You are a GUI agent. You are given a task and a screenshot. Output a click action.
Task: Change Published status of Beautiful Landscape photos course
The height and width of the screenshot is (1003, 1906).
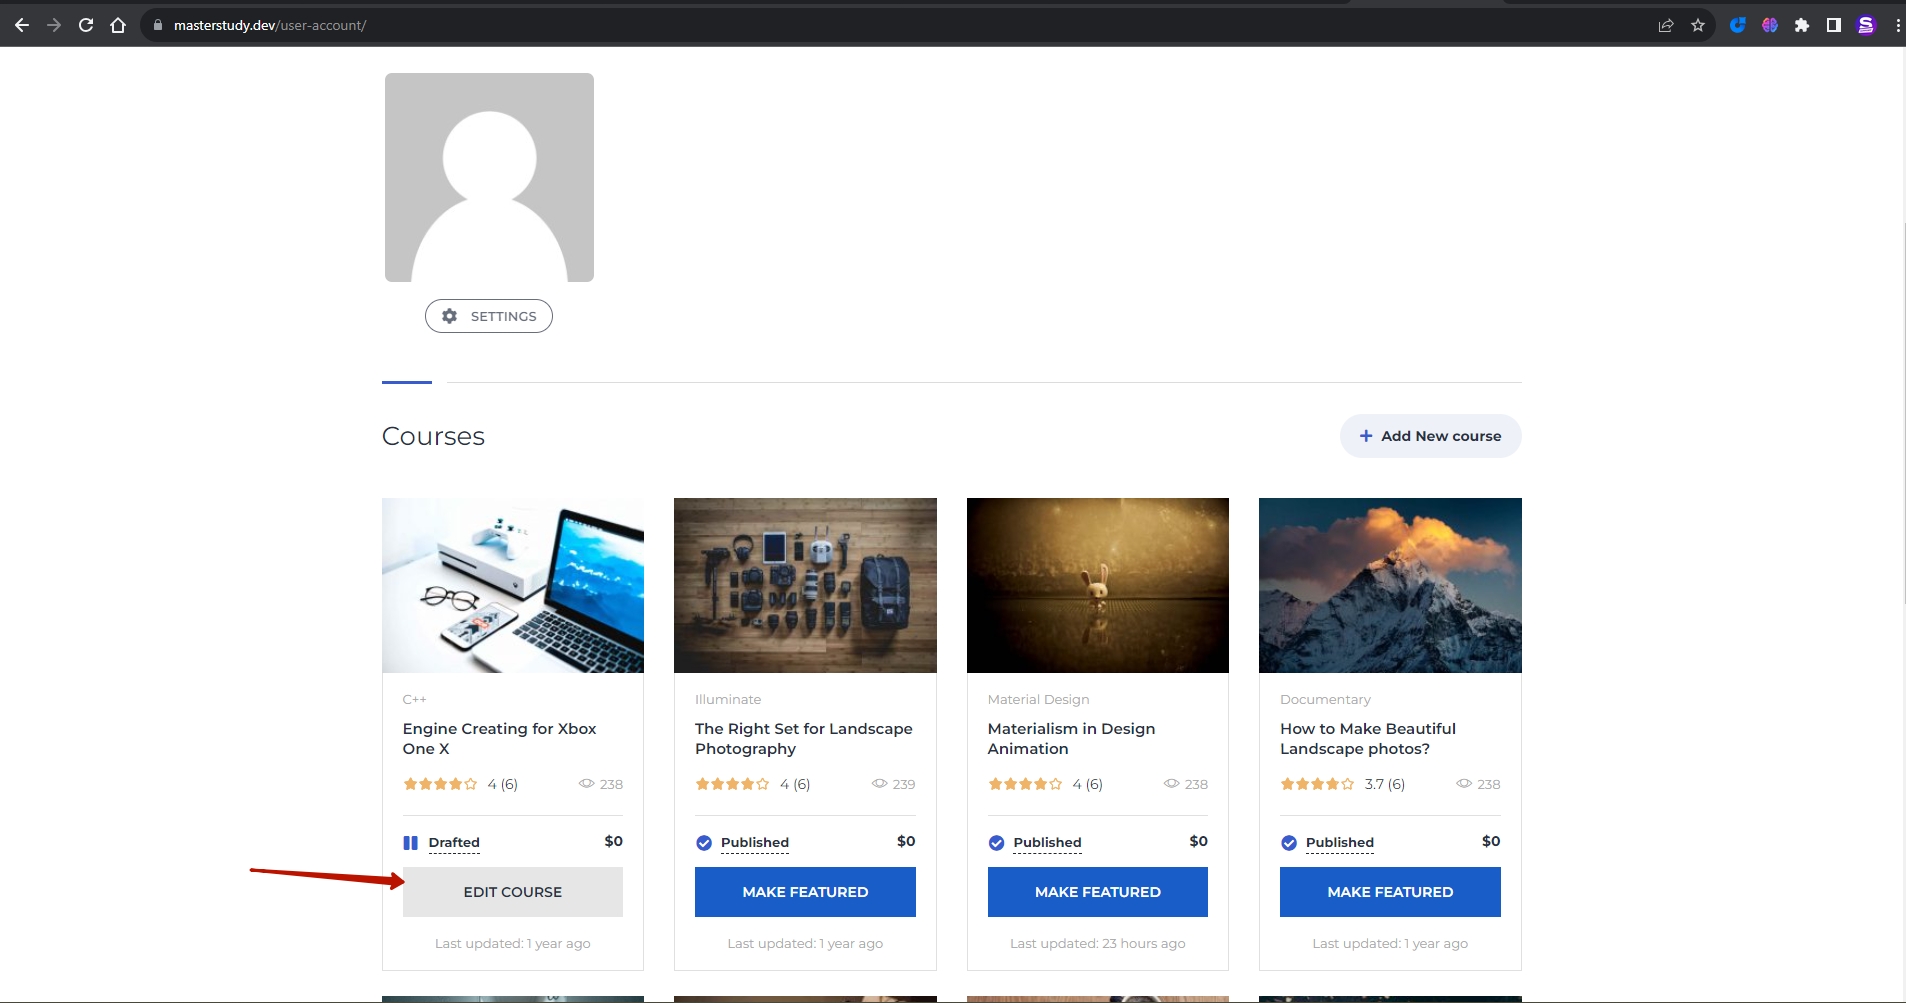[x=1340, y=843]
